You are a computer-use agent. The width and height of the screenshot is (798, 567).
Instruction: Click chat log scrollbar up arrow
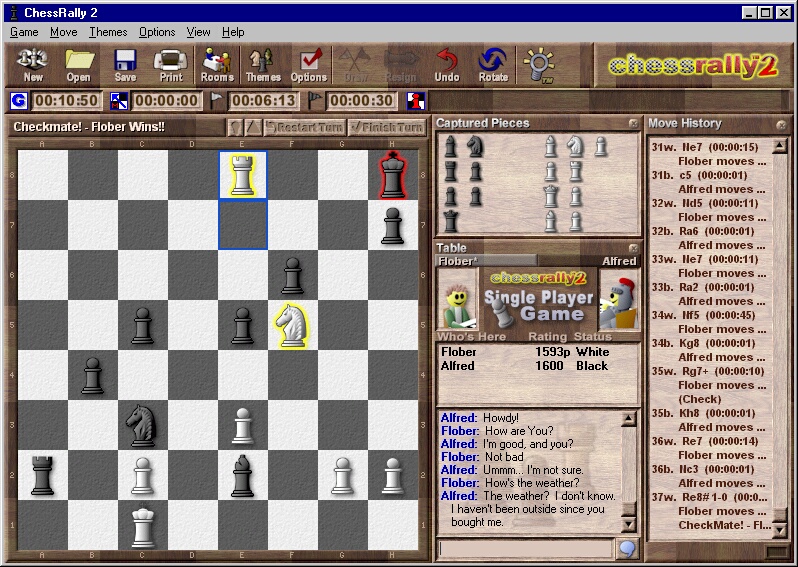pos(629,419)
